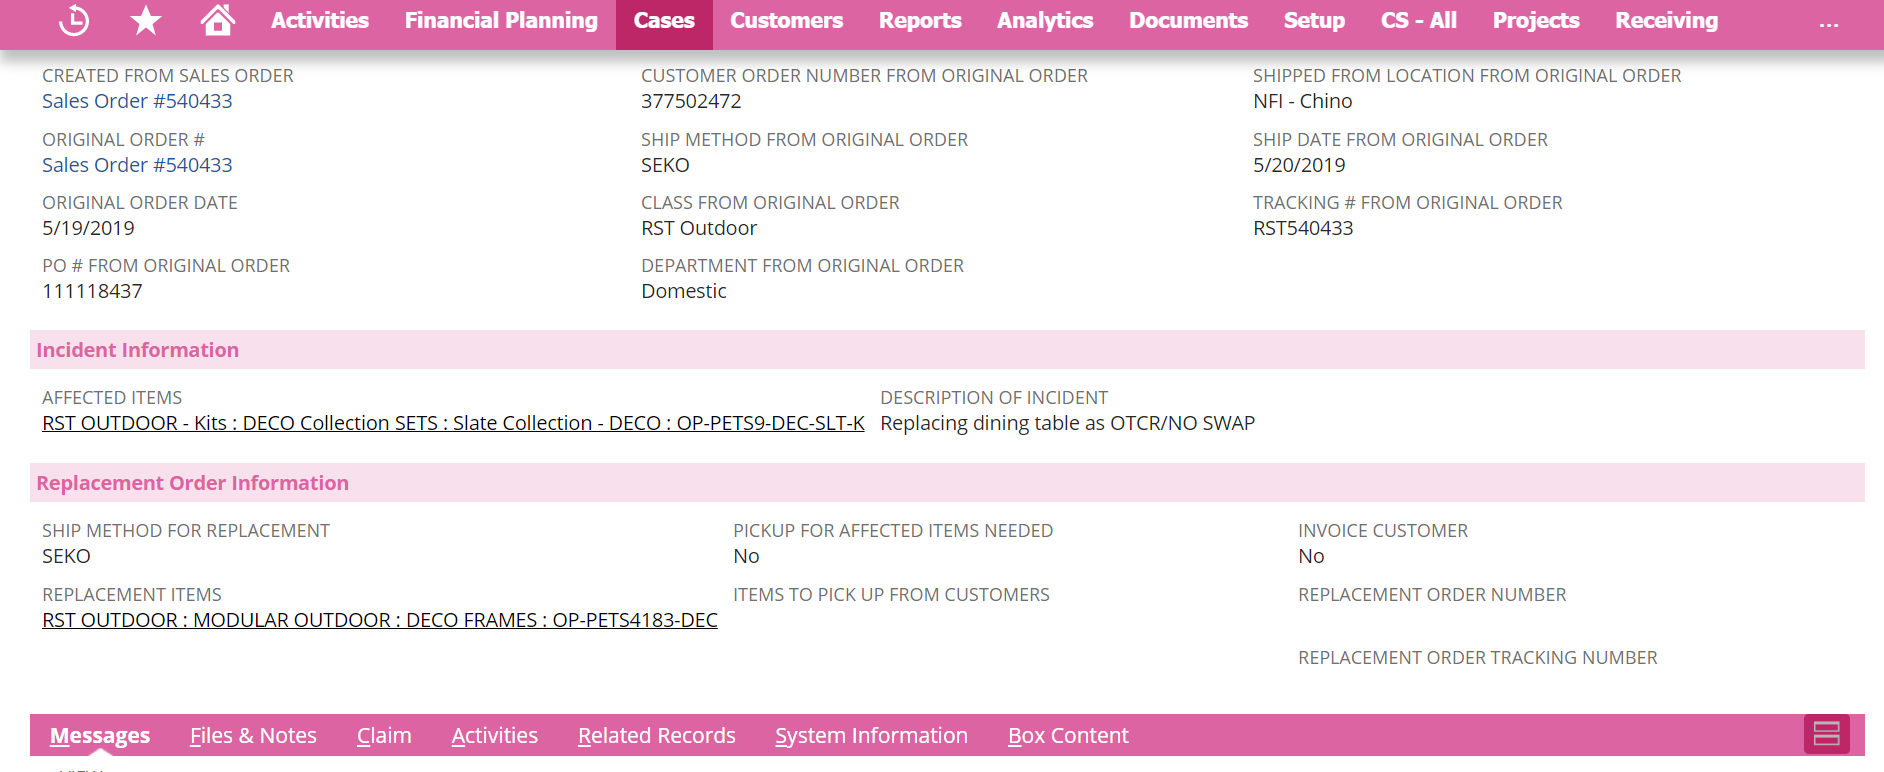Open Sales Order #540433 under Original Order #
1884x772 pixels.
point(137,165)
